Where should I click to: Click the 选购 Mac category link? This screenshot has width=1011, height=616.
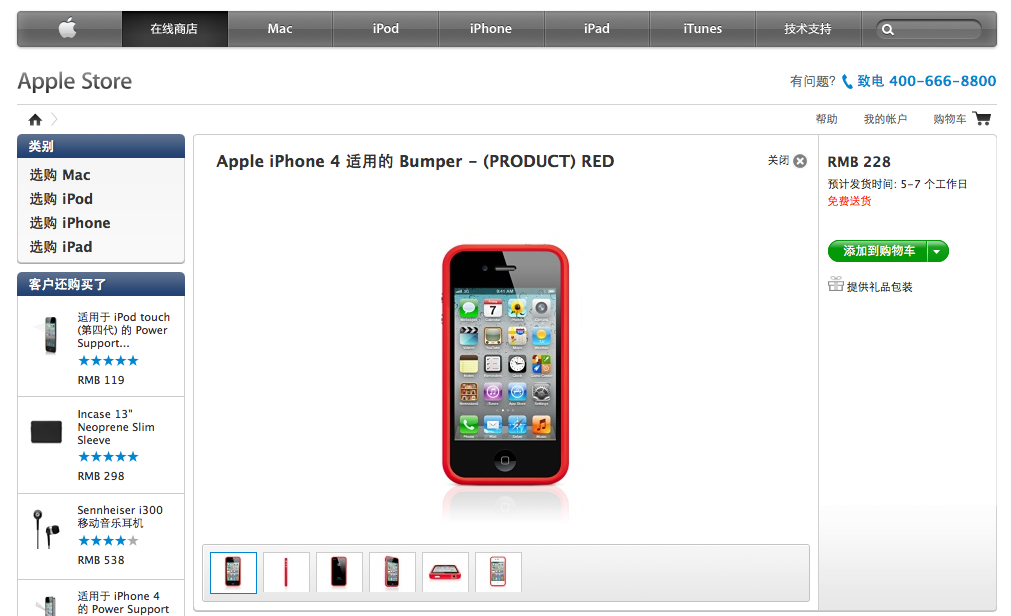tap(59, 175)
